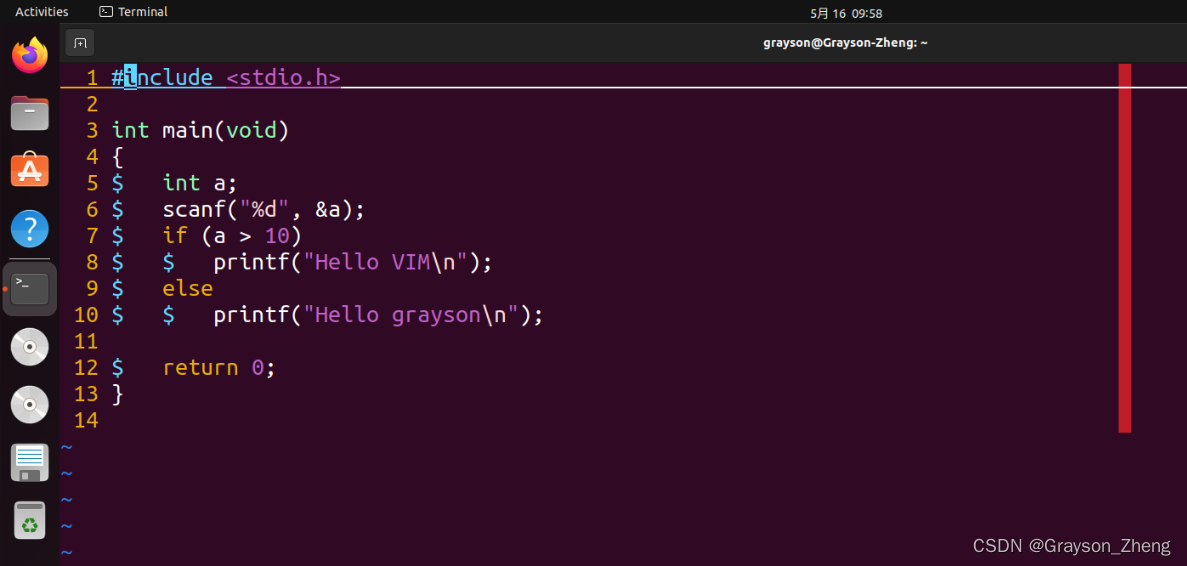Click the return 0 statement
The image size is (1187, 566).
[218, 367]
